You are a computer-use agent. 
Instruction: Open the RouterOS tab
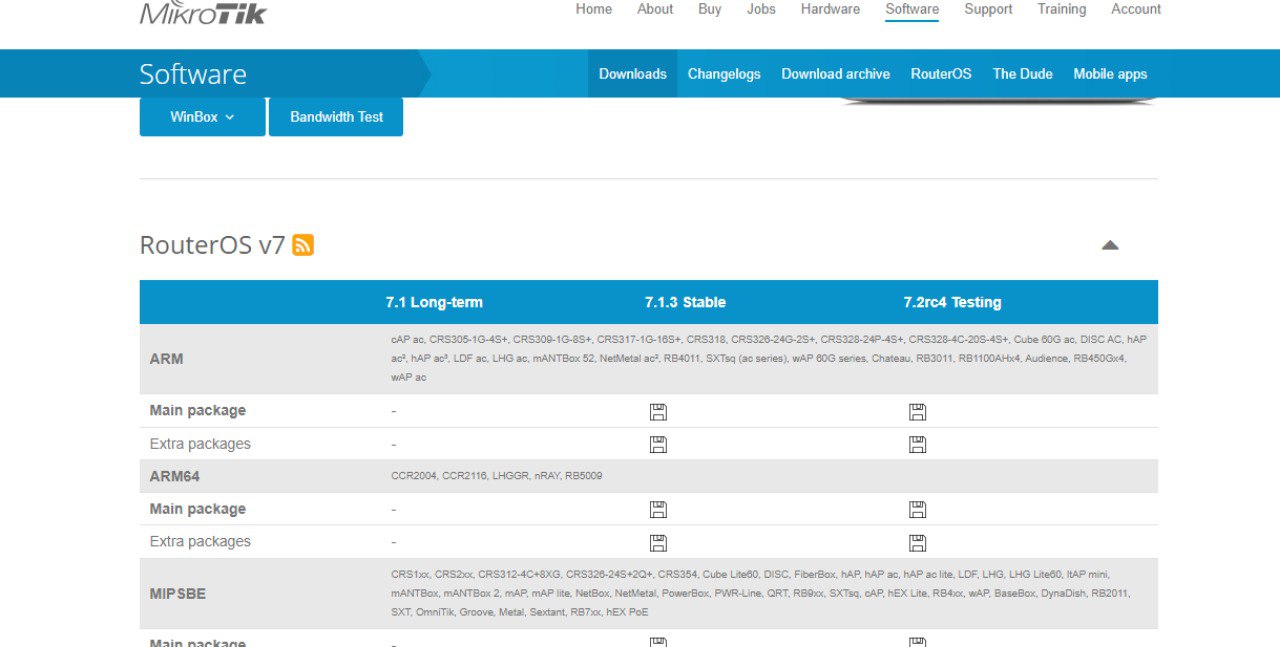click(x=941, y=74)
